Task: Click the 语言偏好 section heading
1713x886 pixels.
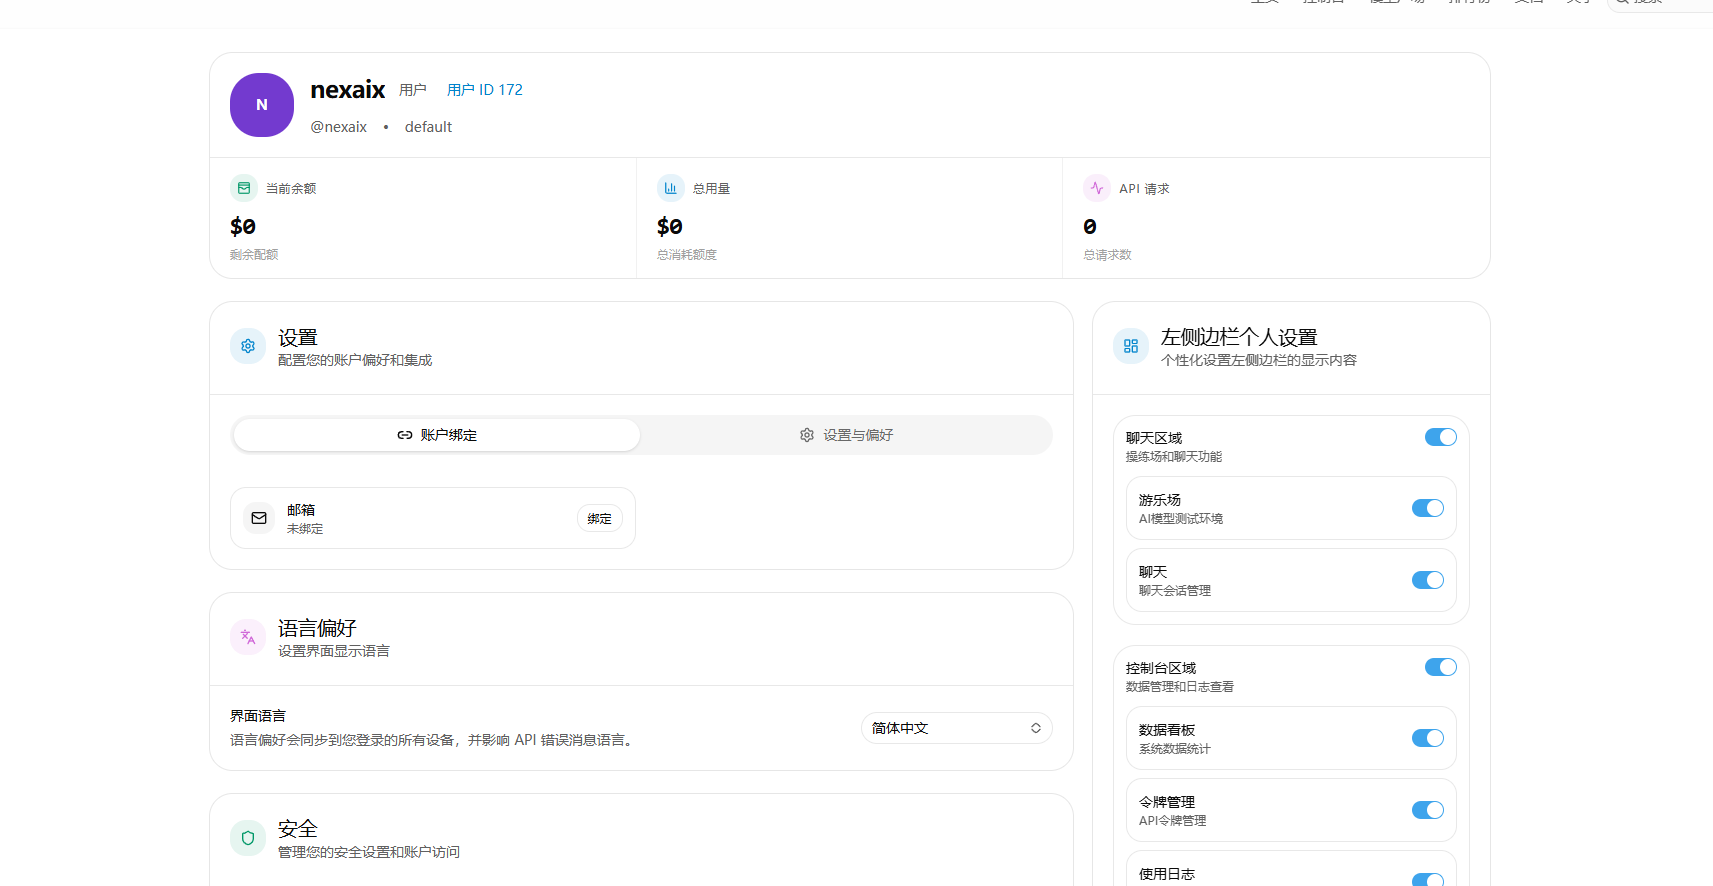Action: (317, 628)
